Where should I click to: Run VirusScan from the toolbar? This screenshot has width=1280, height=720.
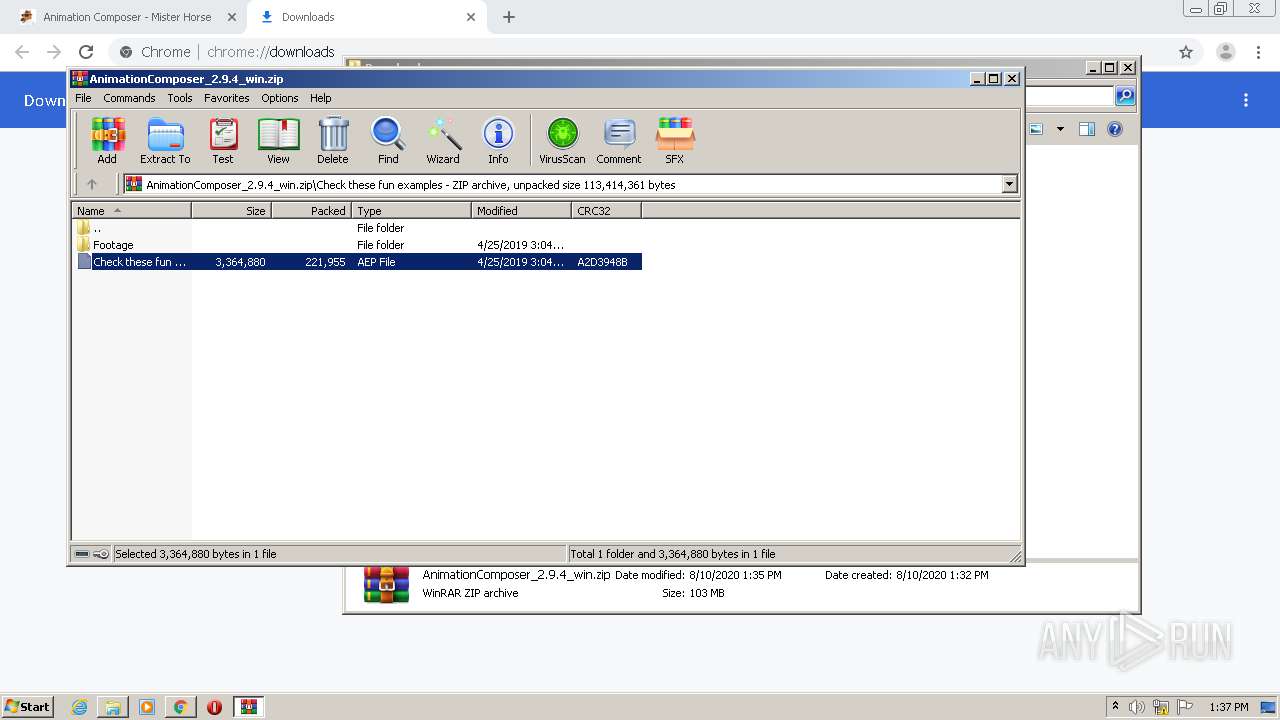(x=562, y=140)
